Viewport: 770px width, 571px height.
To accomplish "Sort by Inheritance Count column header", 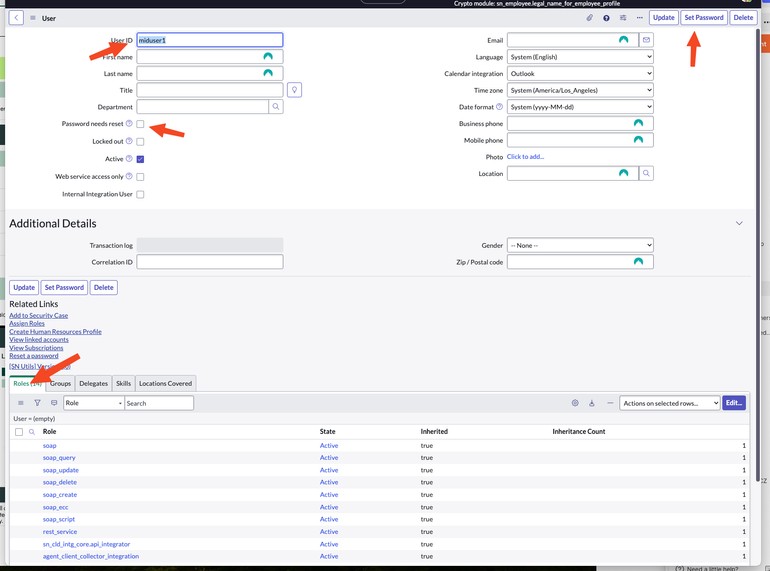I will [x=578, y=432].
